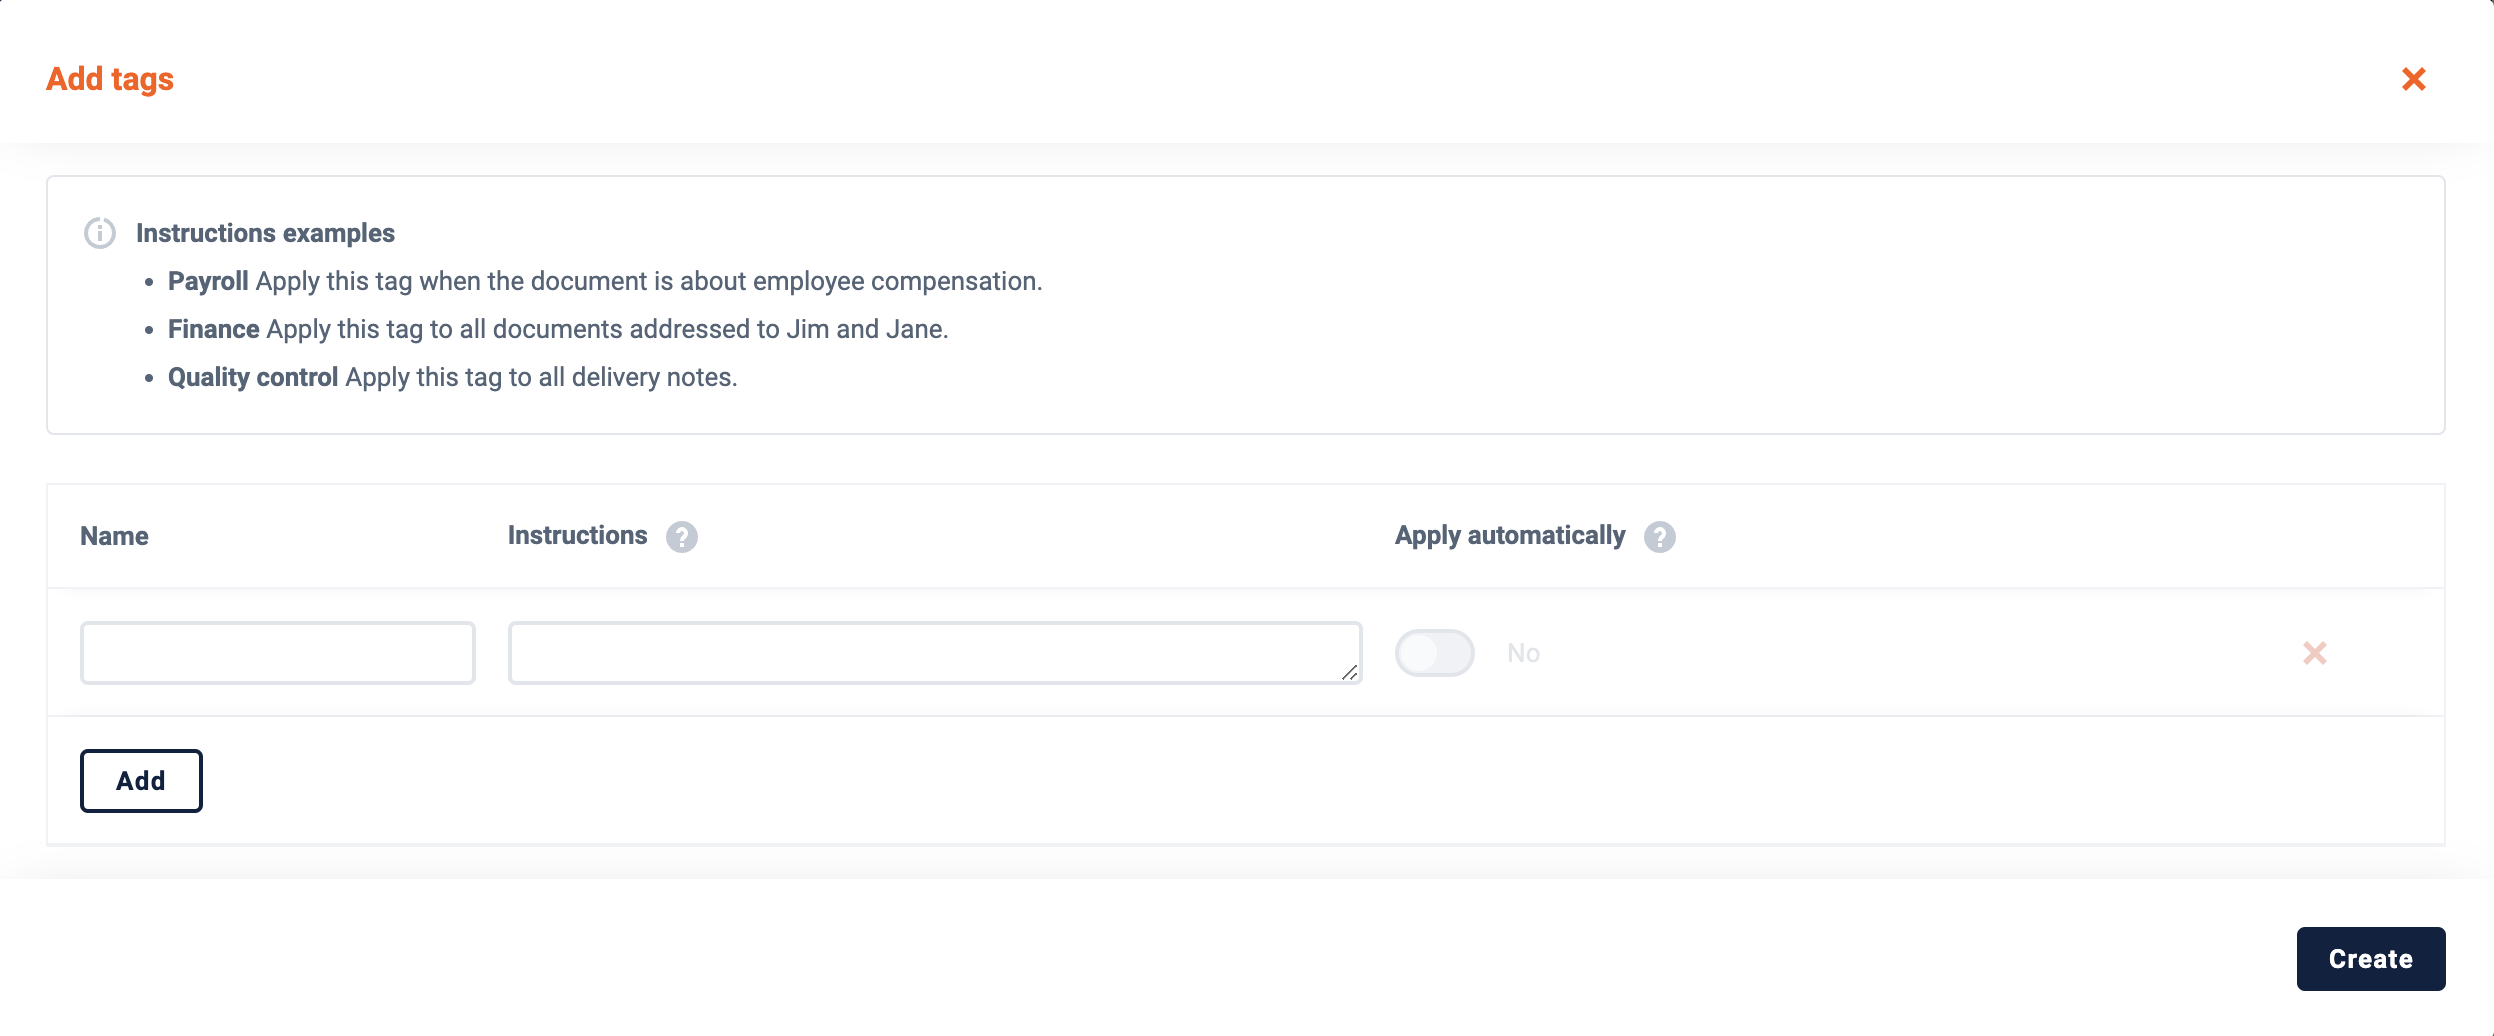The image size is (2494, 1036).
Task: Close the Add tags dialog
Action: click(2413, 79)
